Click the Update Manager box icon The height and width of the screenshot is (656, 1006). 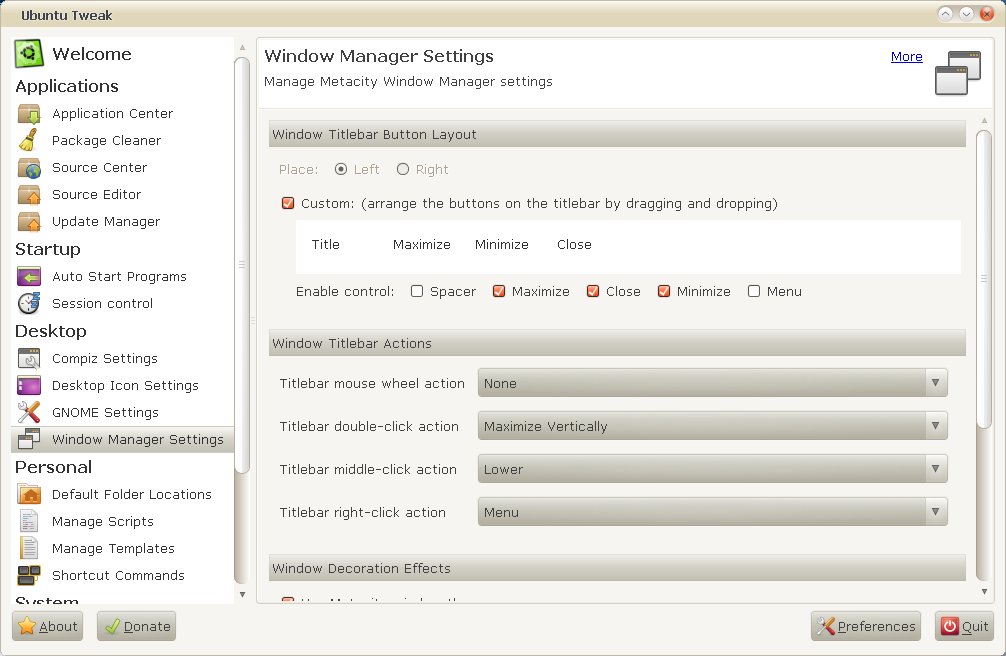click(29, 221)
